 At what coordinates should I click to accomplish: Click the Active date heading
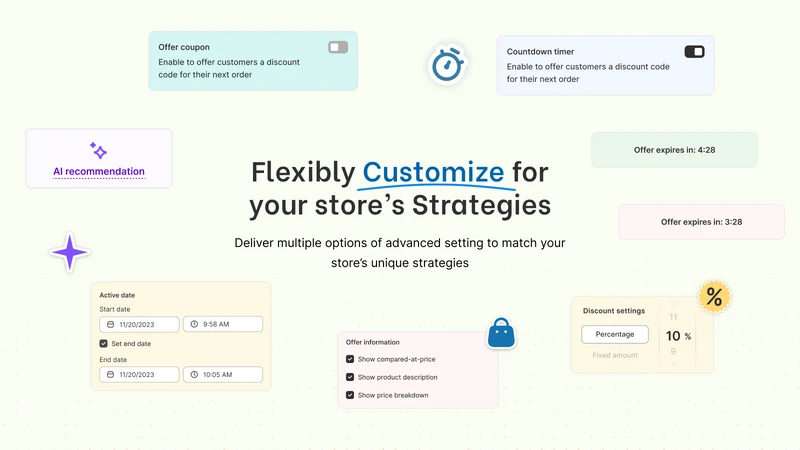(x=117, y=295)
